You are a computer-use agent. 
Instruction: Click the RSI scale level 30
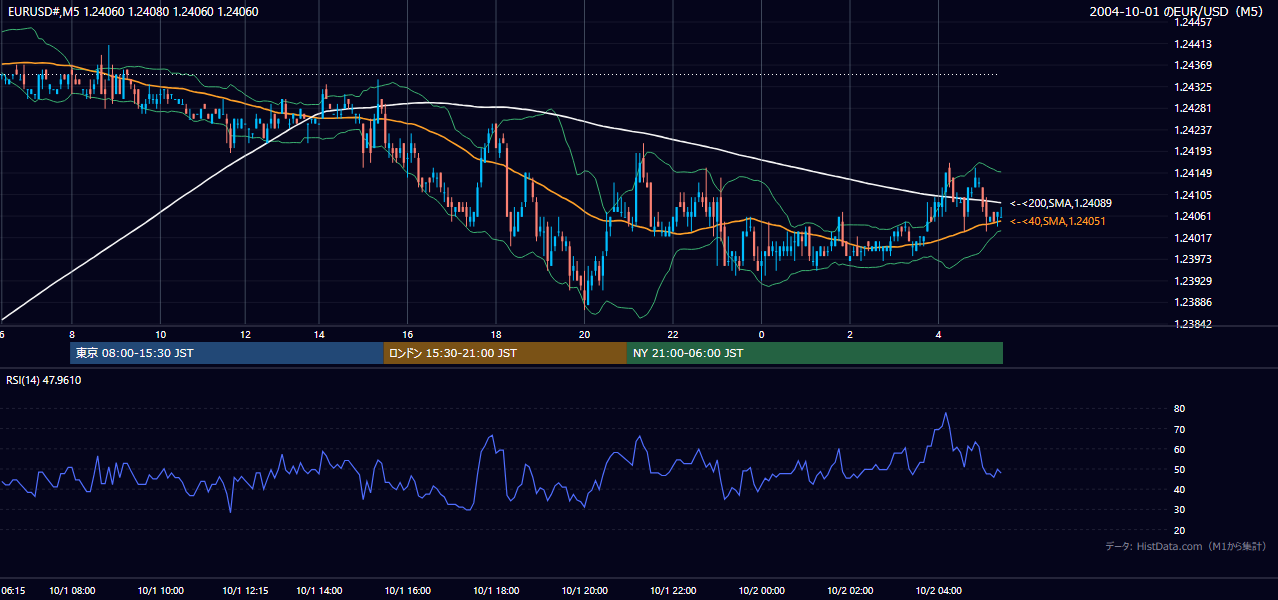pyautogui.click(x=1179, y=510)
